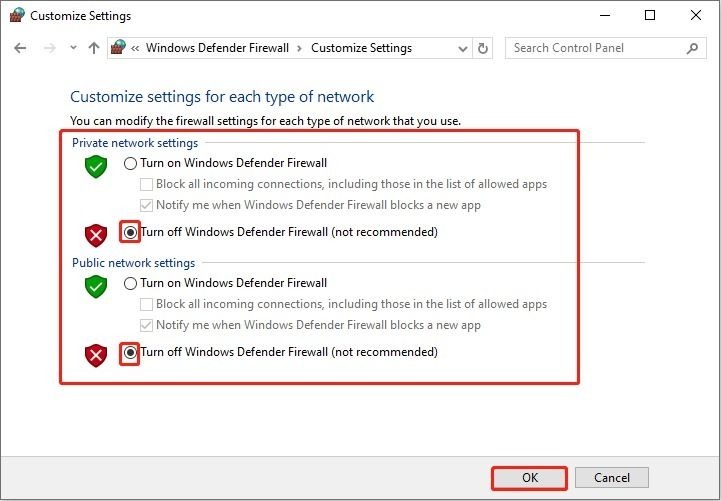Select Turn off Firewall for Public network
The image size is (721, 501).
click(130, 352)
